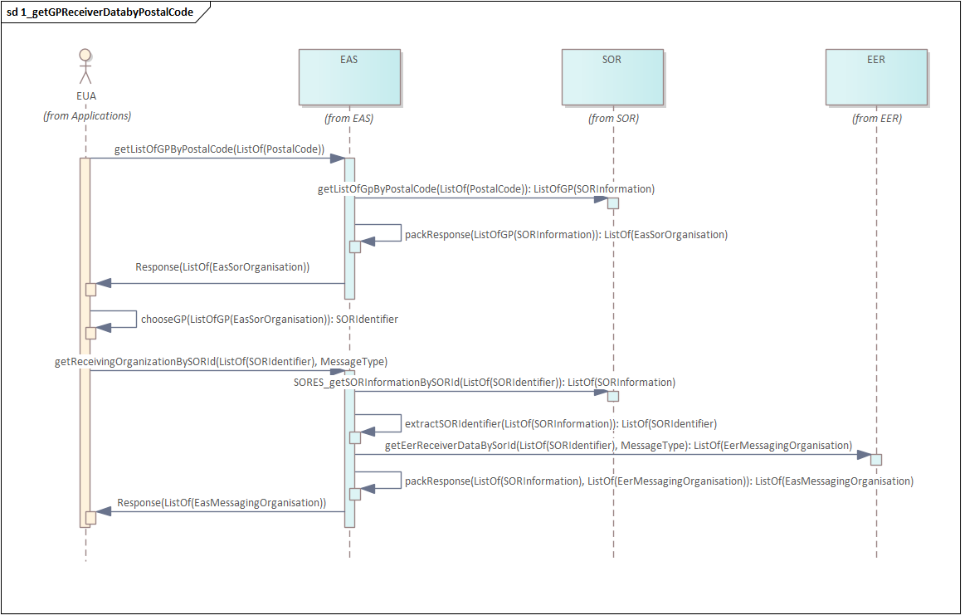This screenshot has width=963, height=615.
Task: Click the EUA actor stick figure
Action: 85,67
